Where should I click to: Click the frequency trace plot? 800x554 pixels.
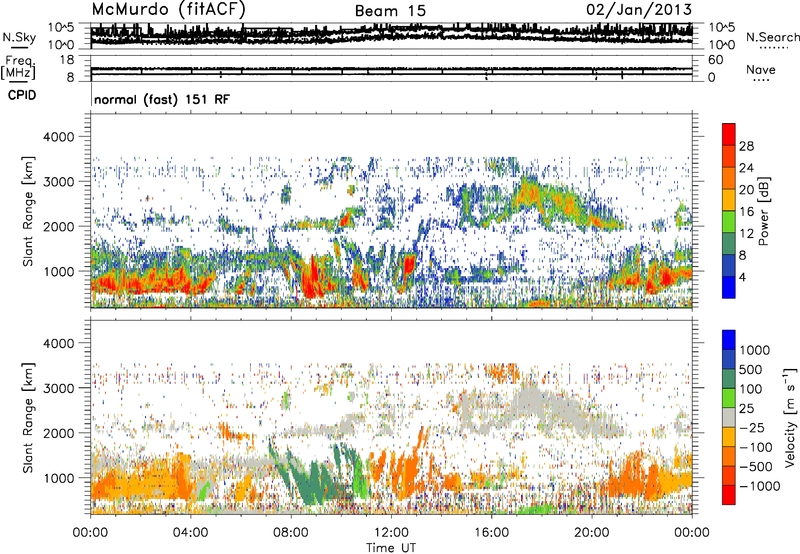[391, 68]
